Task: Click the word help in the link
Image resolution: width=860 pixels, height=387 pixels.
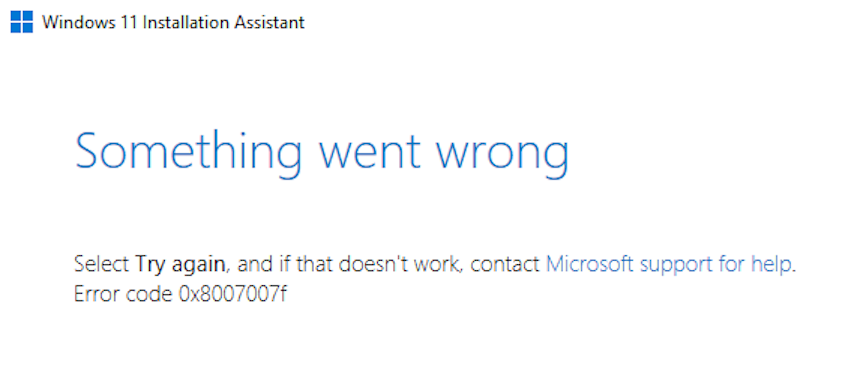Action: tap(771, 265)
